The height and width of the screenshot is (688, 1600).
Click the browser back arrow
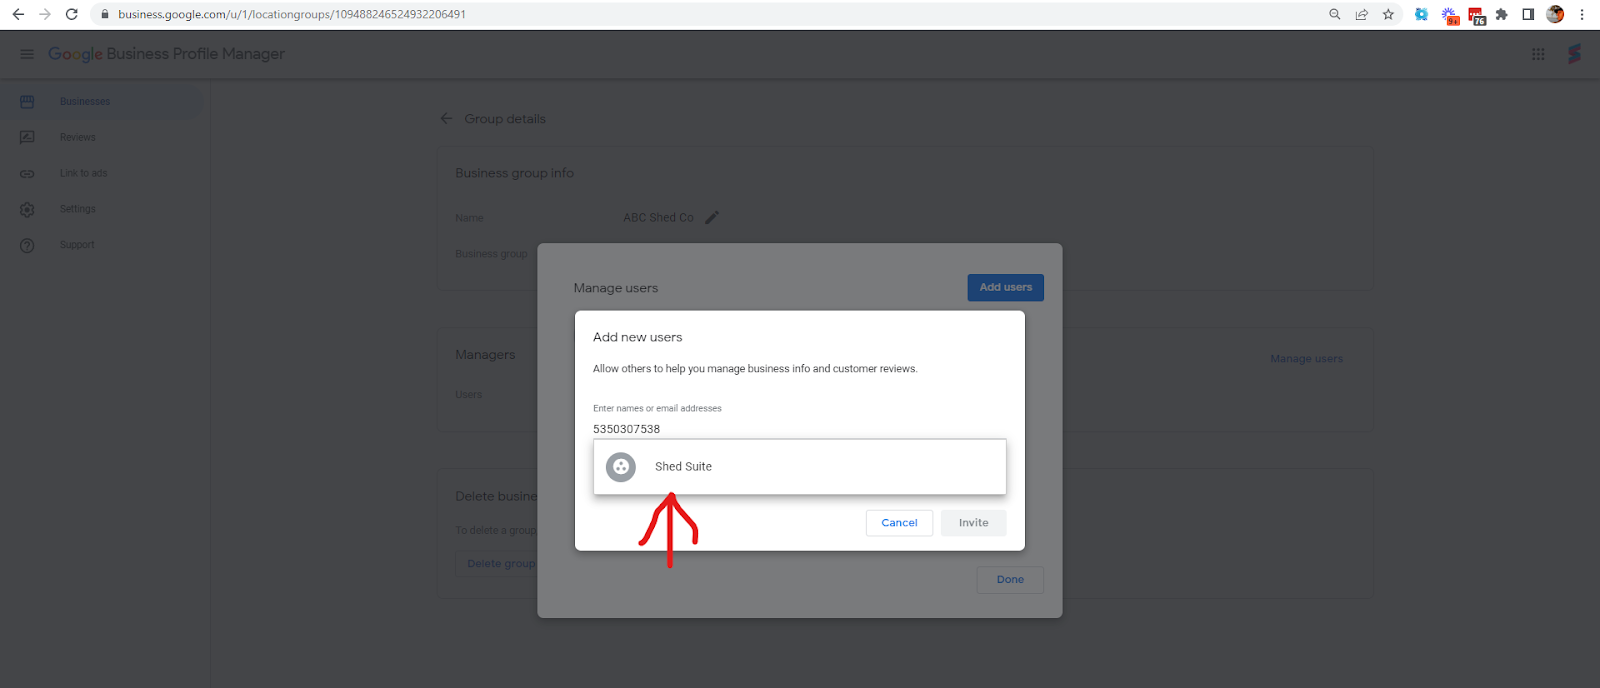(18, 14)
